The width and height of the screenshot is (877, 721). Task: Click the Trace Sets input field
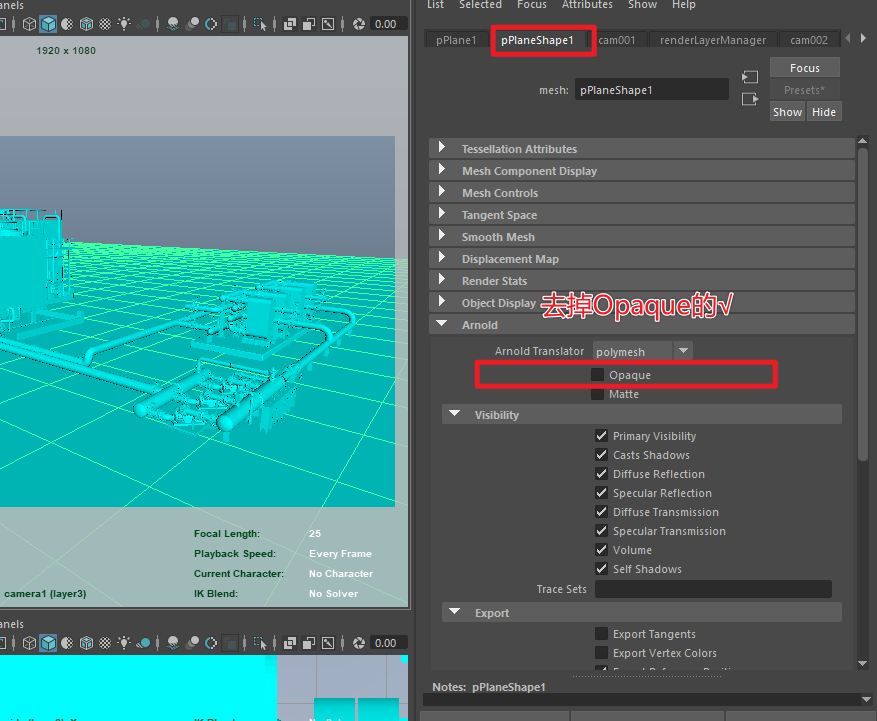point(713,588)
